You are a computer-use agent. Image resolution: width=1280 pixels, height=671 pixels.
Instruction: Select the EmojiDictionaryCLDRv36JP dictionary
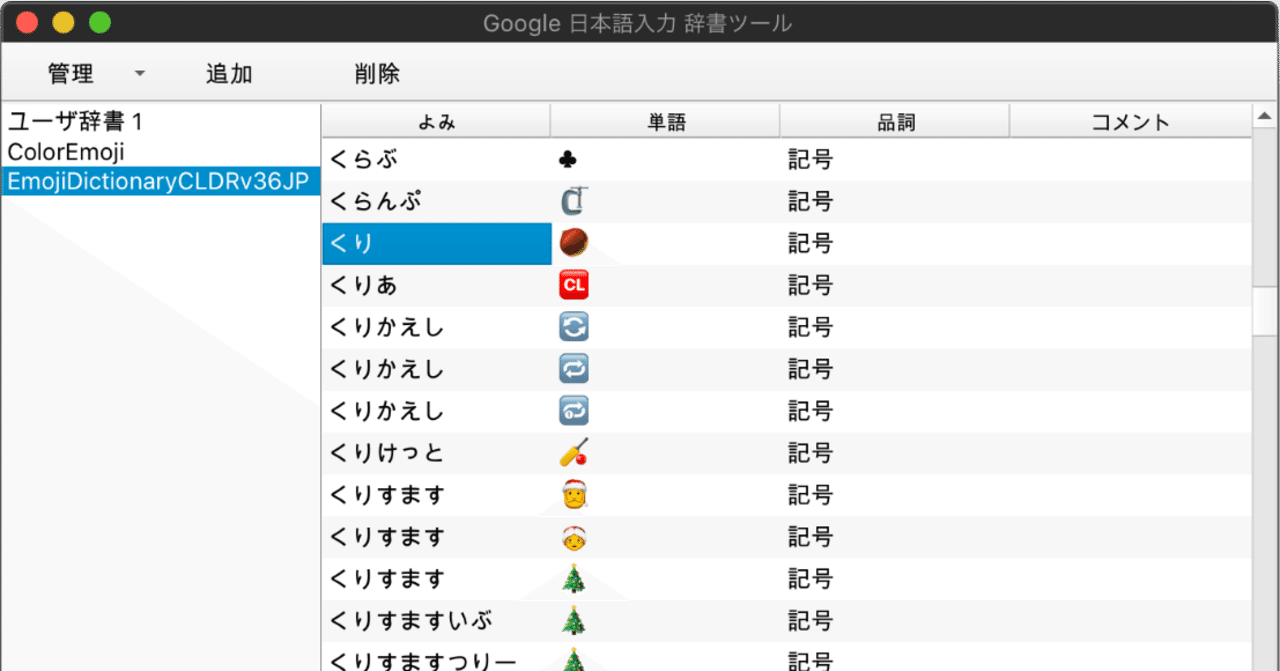click(x=160, y=181)
